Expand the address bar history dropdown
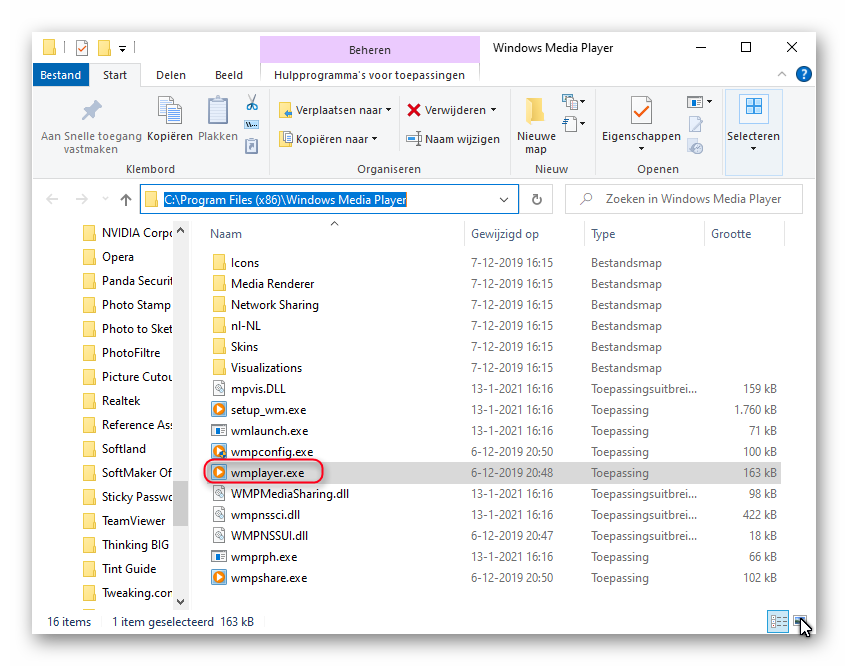This screenshot has width=848, height=666. tap(504, 200)
